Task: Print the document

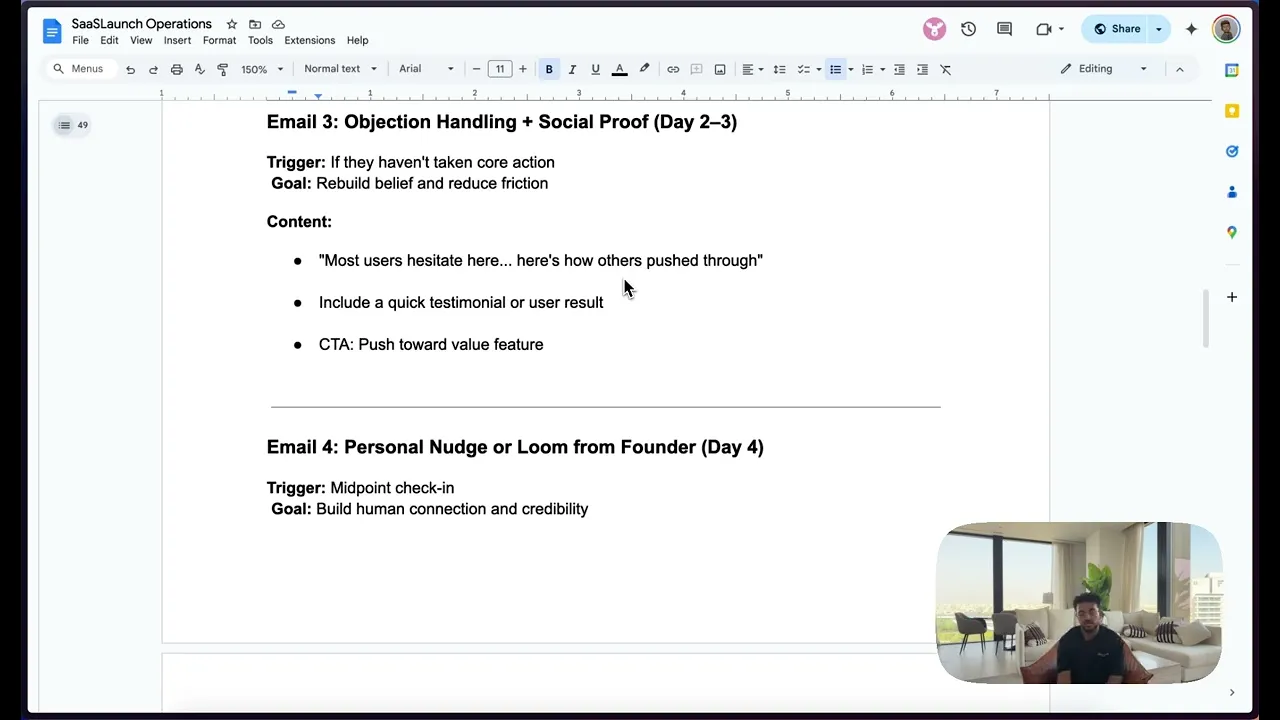Action: [x=176, y=69]
